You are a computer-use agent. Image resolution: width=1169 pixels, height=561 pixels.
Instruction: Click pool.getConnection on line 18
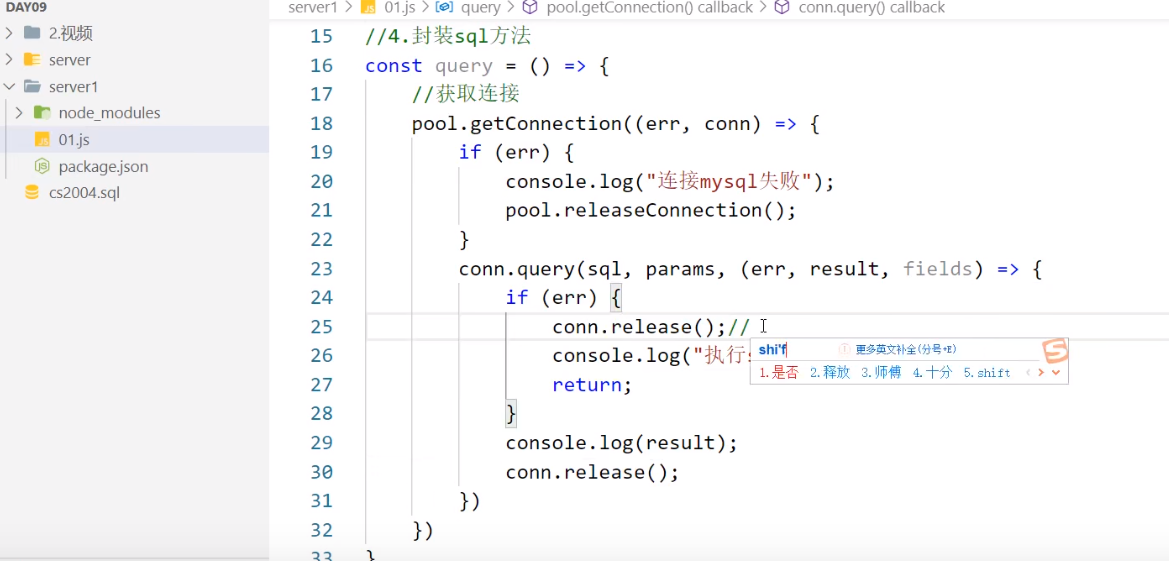point(517,124)
